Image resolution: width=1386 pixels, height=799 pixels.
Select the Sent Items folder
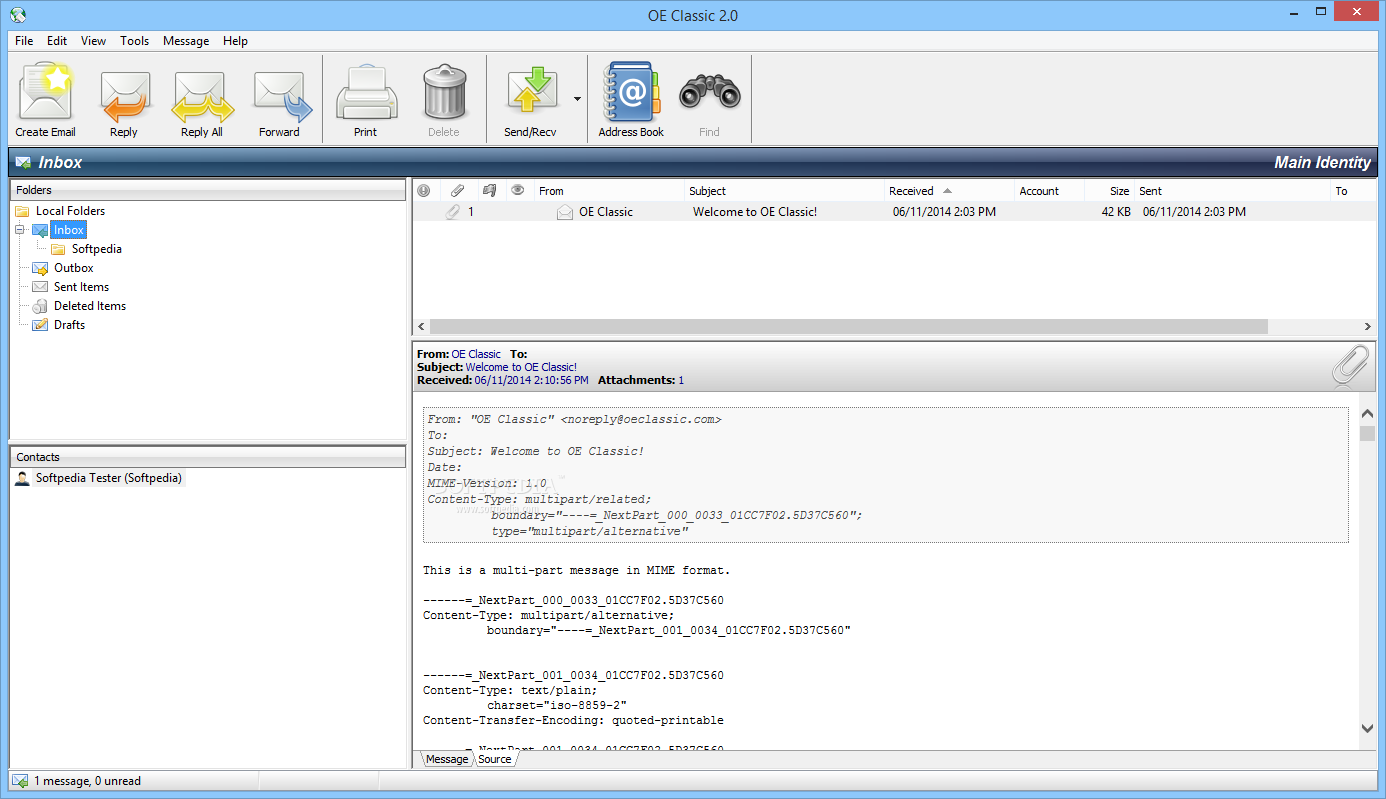pyautogui.click(x=81, y=287)
